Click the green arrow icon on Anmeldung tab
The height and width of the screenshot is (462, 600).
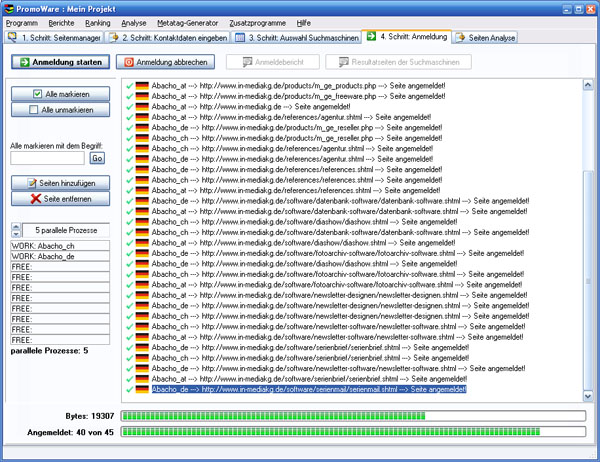(371, 36)
